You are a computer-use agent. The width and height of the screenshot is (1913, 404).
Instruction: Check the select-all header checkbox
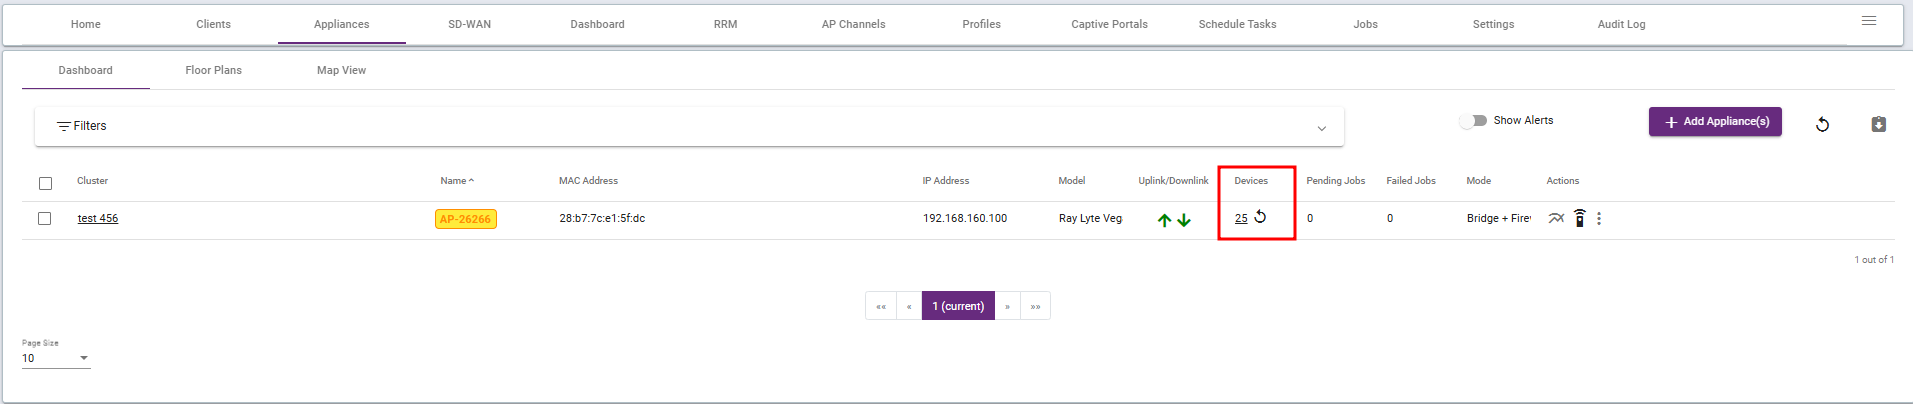point(45,183)
